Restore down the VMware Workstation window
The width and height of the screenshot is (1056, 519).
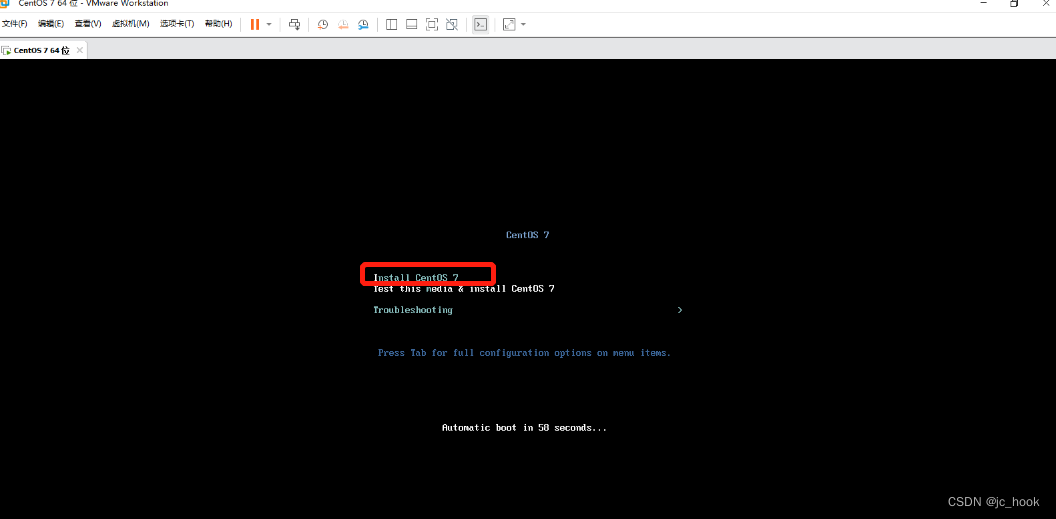(1014, 3)
